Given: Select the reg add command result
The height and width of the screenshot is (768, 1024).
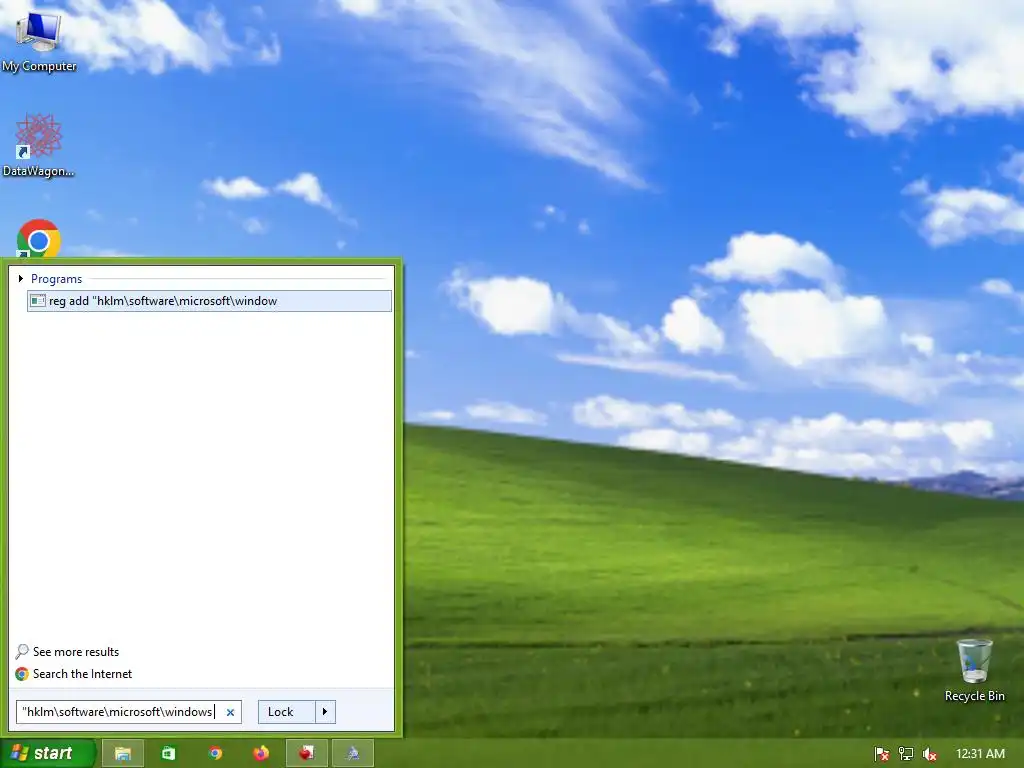Looking at the screenshot, I should pos(209,301).
